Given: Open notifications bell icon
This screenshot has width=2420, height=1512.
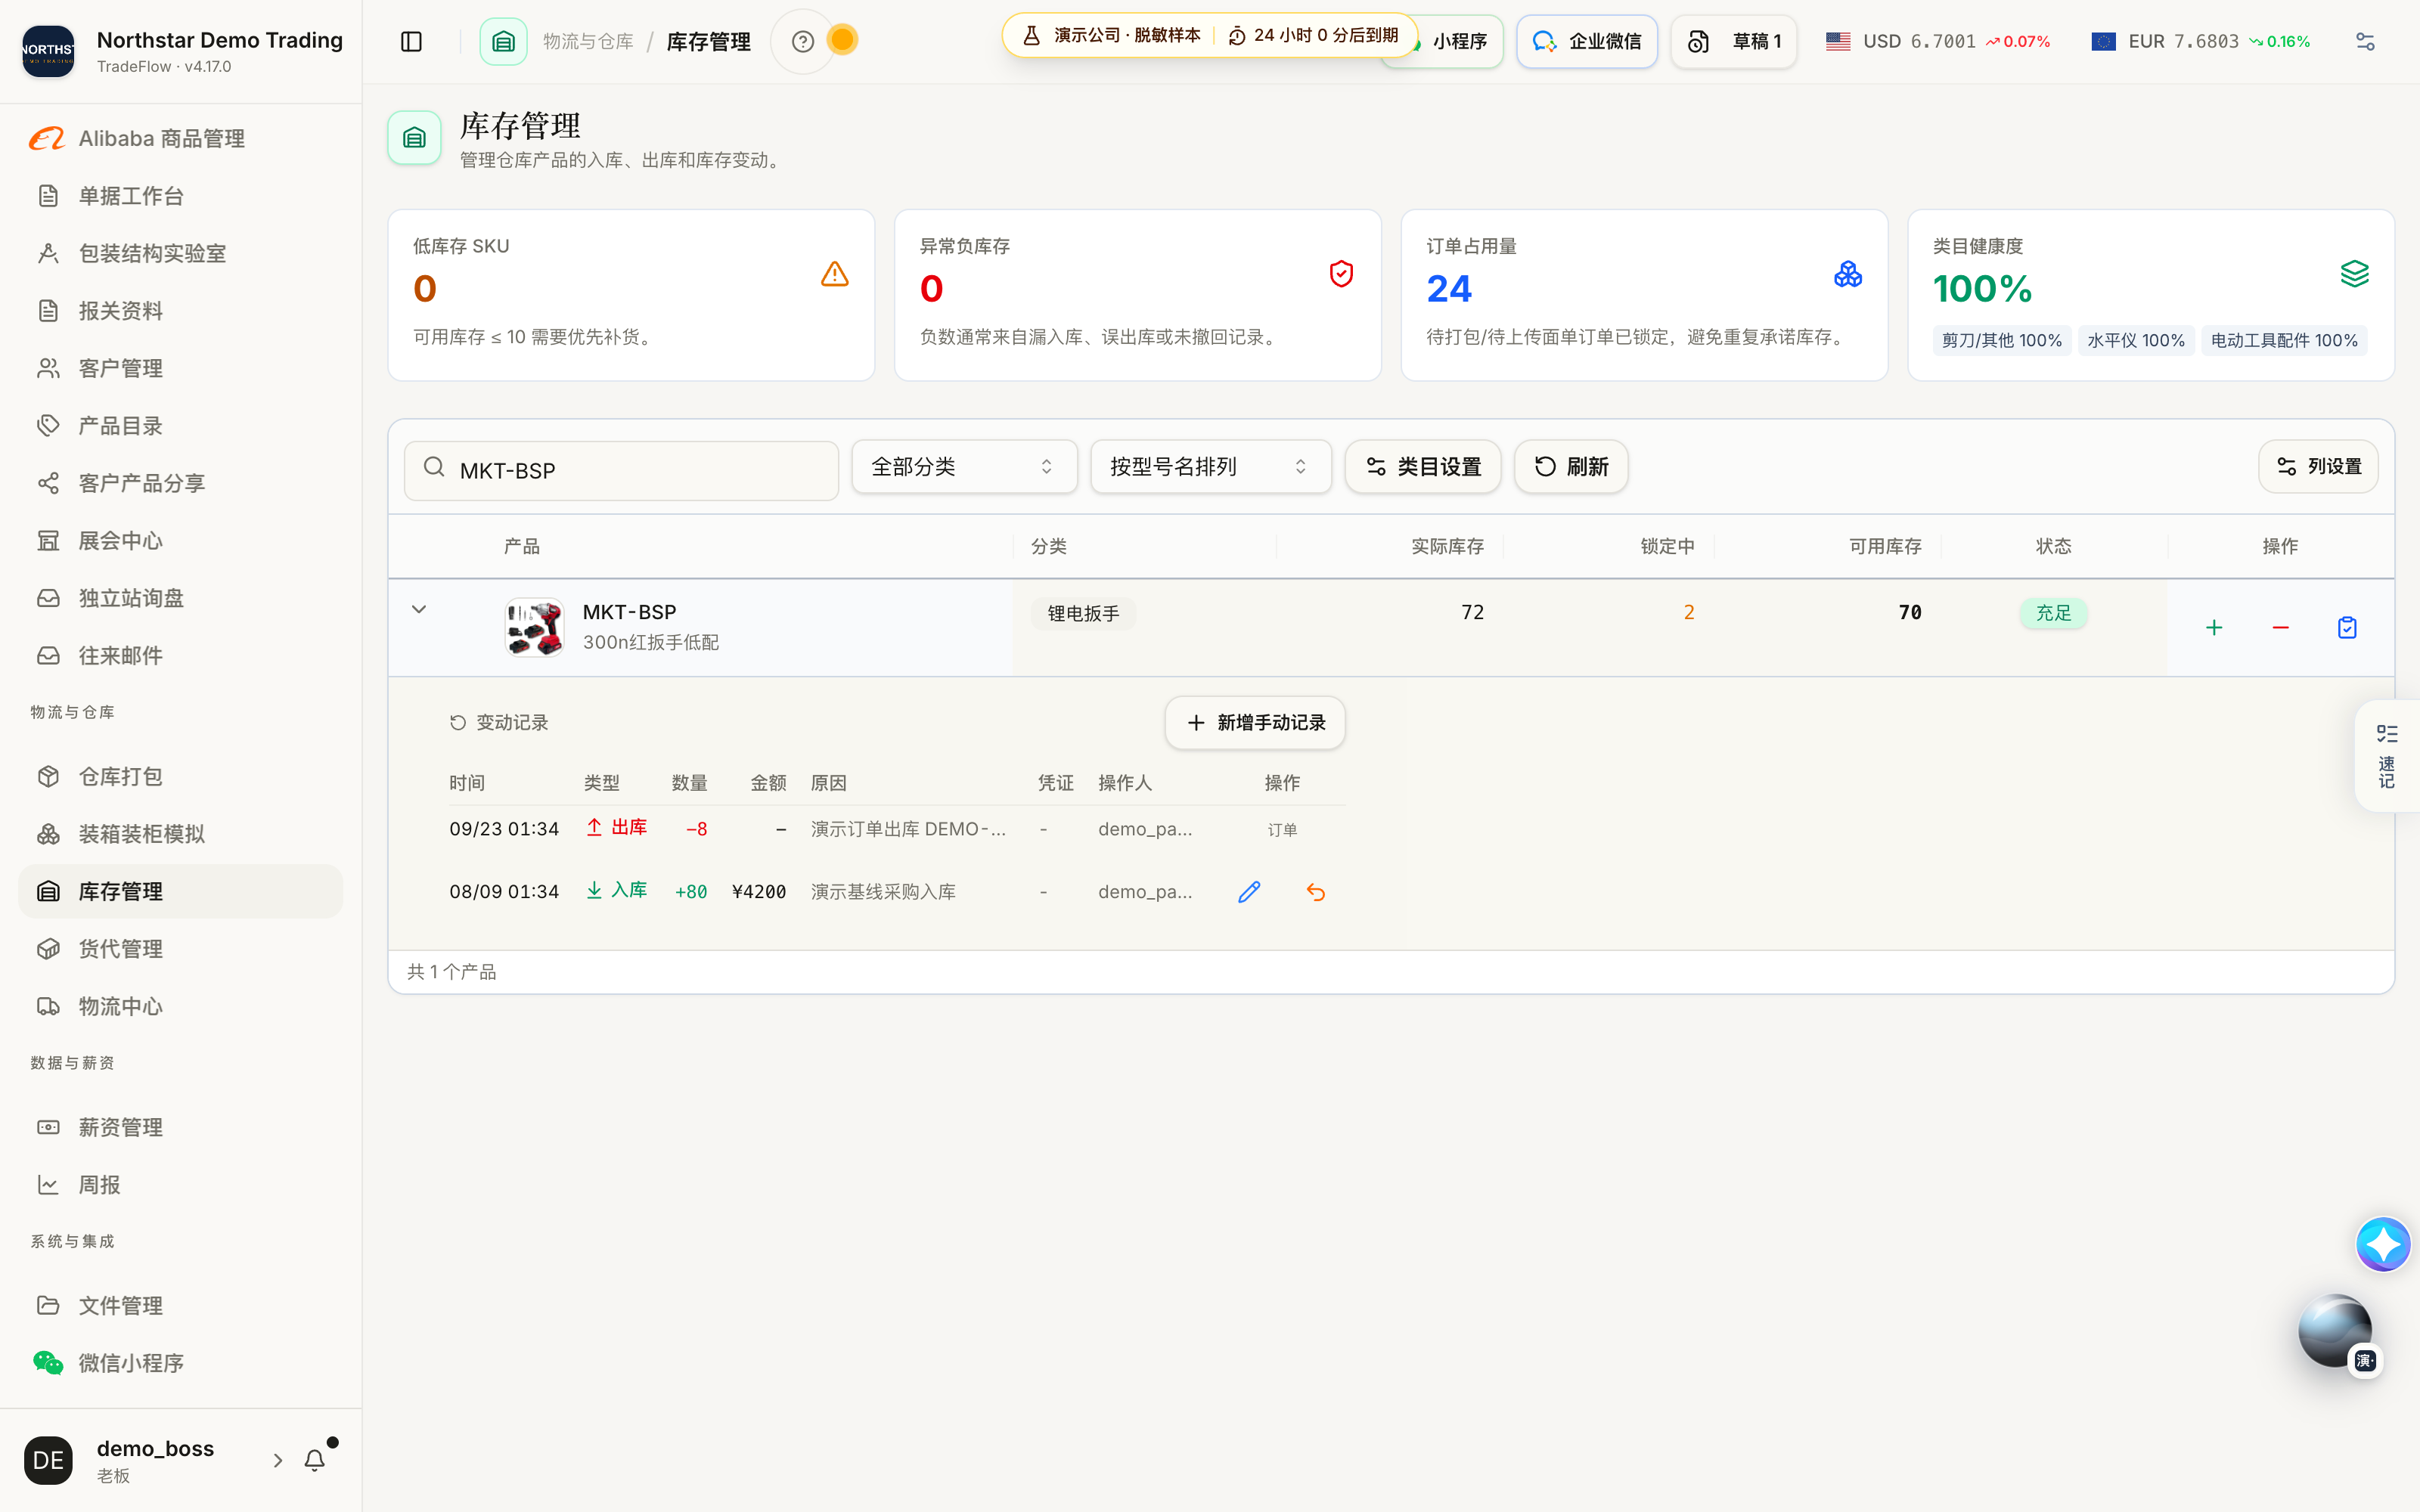Looking at the screenshot, I should click(315, 1460).
